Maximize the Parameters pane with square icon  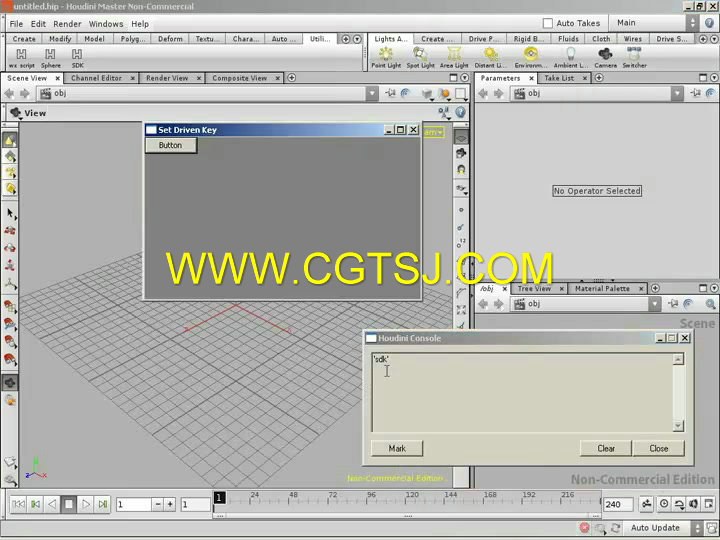(703, 78)
